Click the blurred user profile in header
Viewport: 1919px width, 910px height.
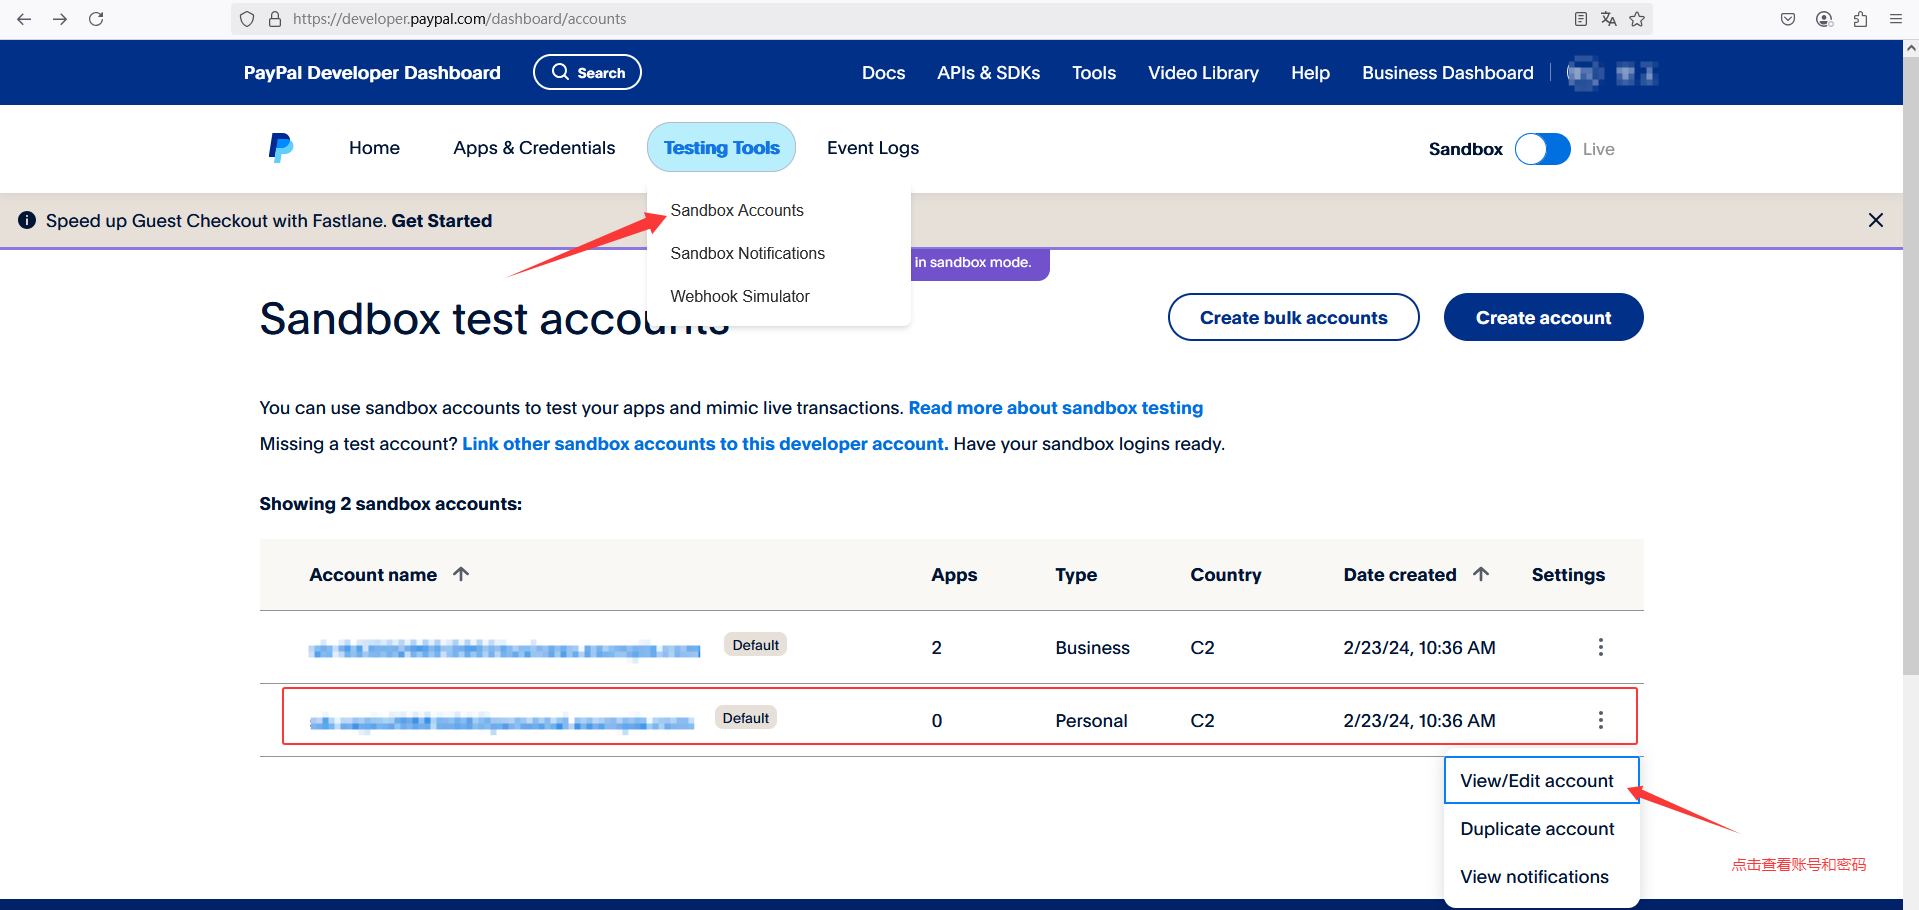tap(1612, 73)
